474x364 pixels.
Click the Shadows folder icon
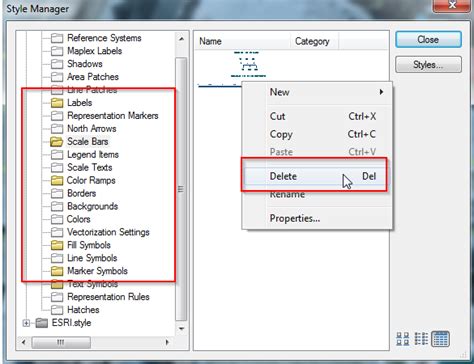click(57, 64)
